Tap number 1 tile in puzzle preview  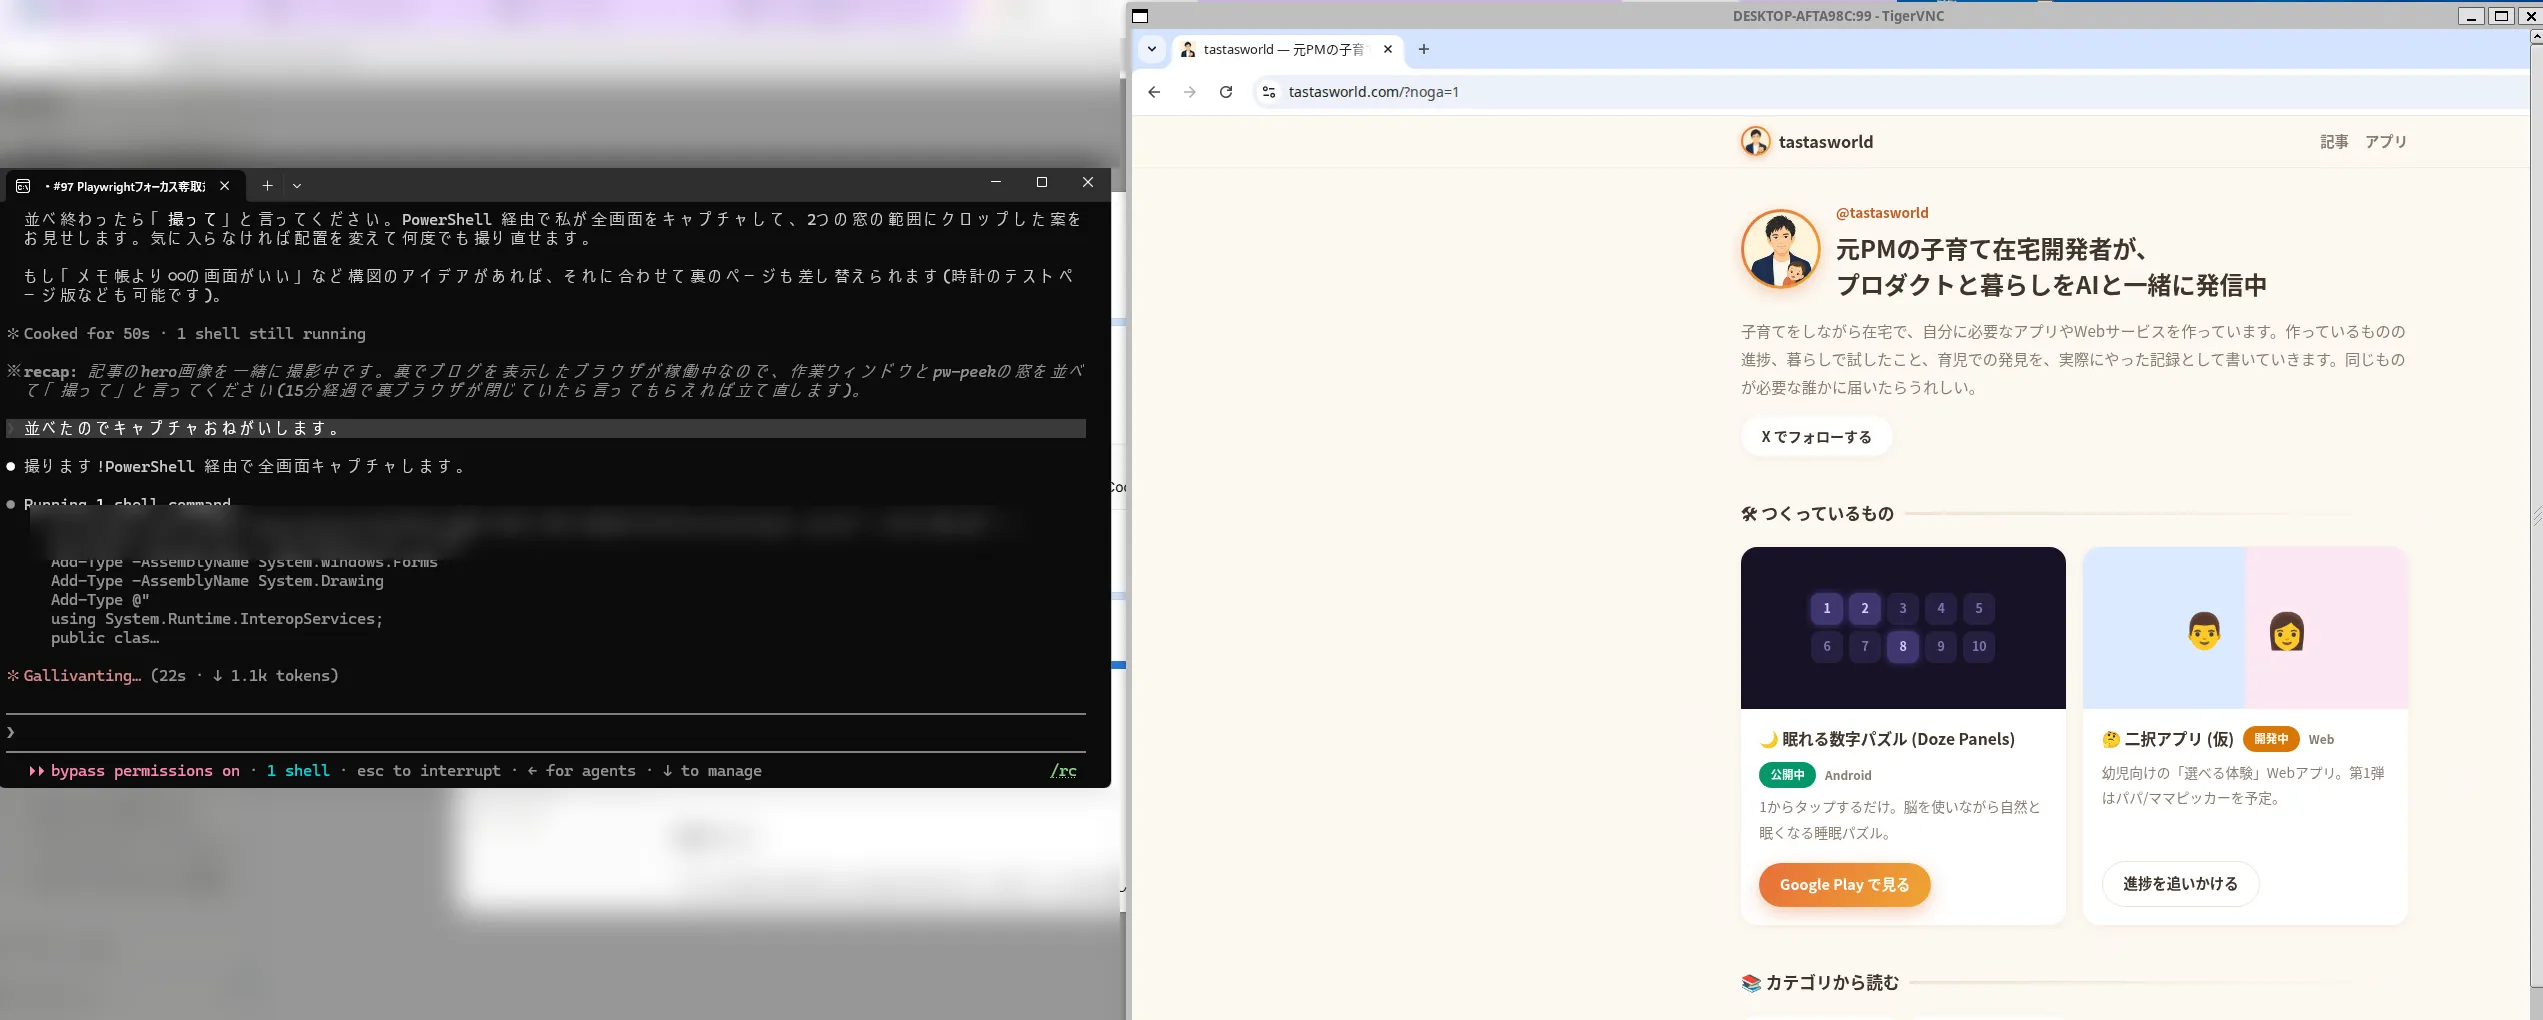(1827, 608)
